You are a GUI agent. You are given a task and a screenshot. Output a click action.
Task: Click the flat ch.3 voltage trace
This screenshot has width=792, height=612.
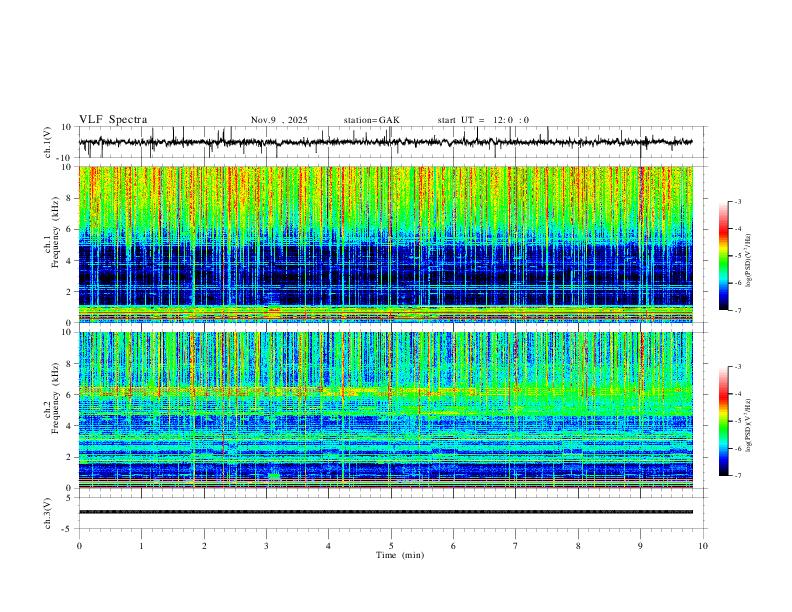(385, 512)
